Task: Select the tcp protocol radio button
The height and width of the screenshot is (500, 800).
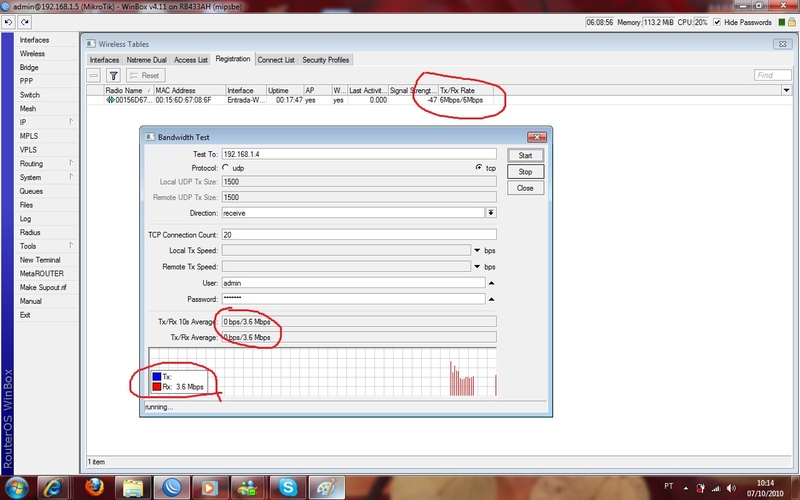Action: 479,167
